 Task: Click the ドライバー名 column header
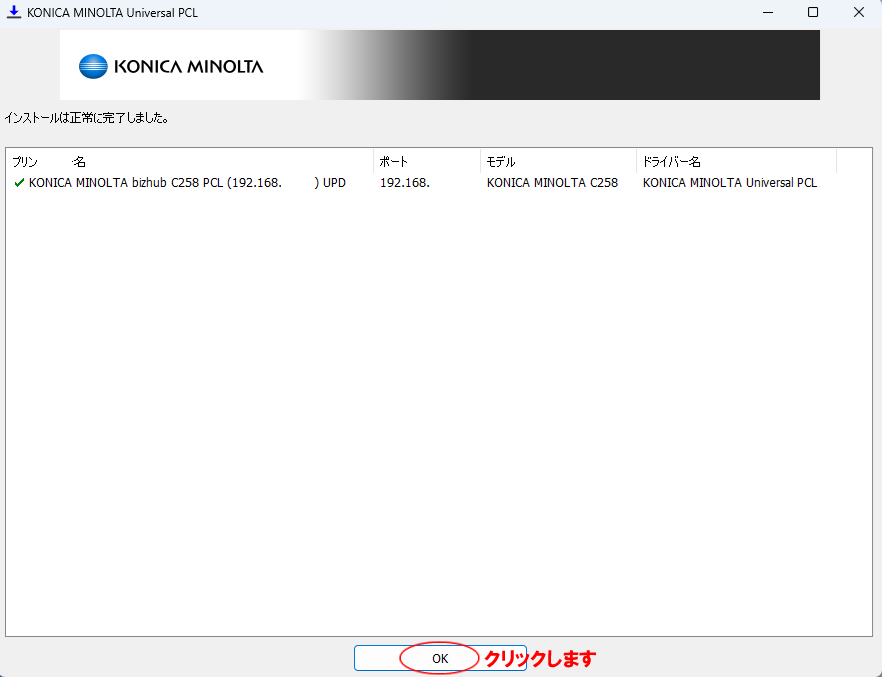click(x=737, y=162)
